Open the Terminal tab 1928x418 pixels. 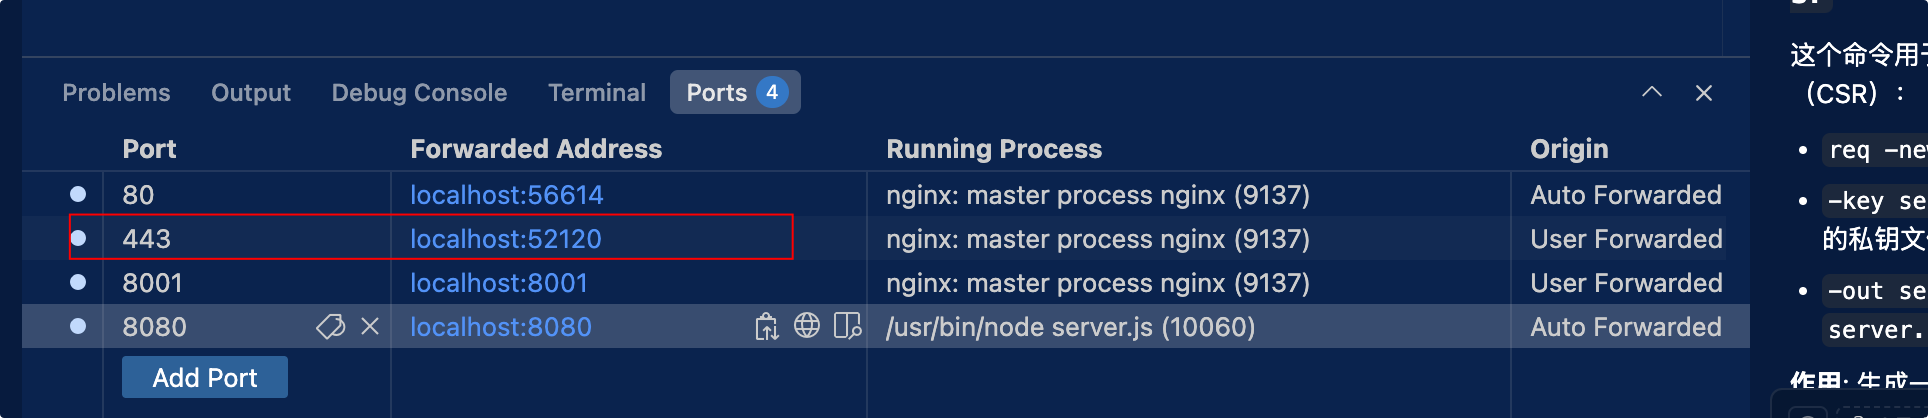pos(597,93)
